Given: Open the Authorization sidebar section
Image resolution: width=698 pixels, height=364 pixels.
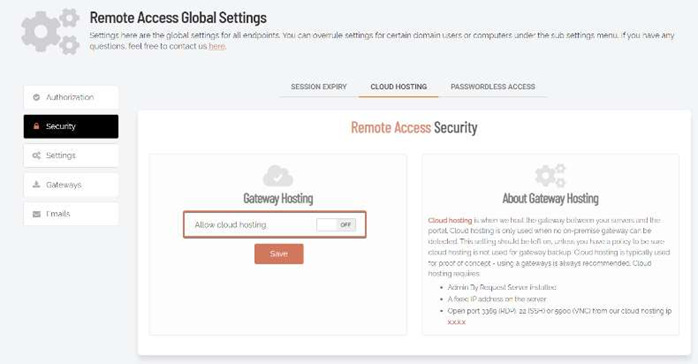Looking at the screenshot, I should pos(71,97).
